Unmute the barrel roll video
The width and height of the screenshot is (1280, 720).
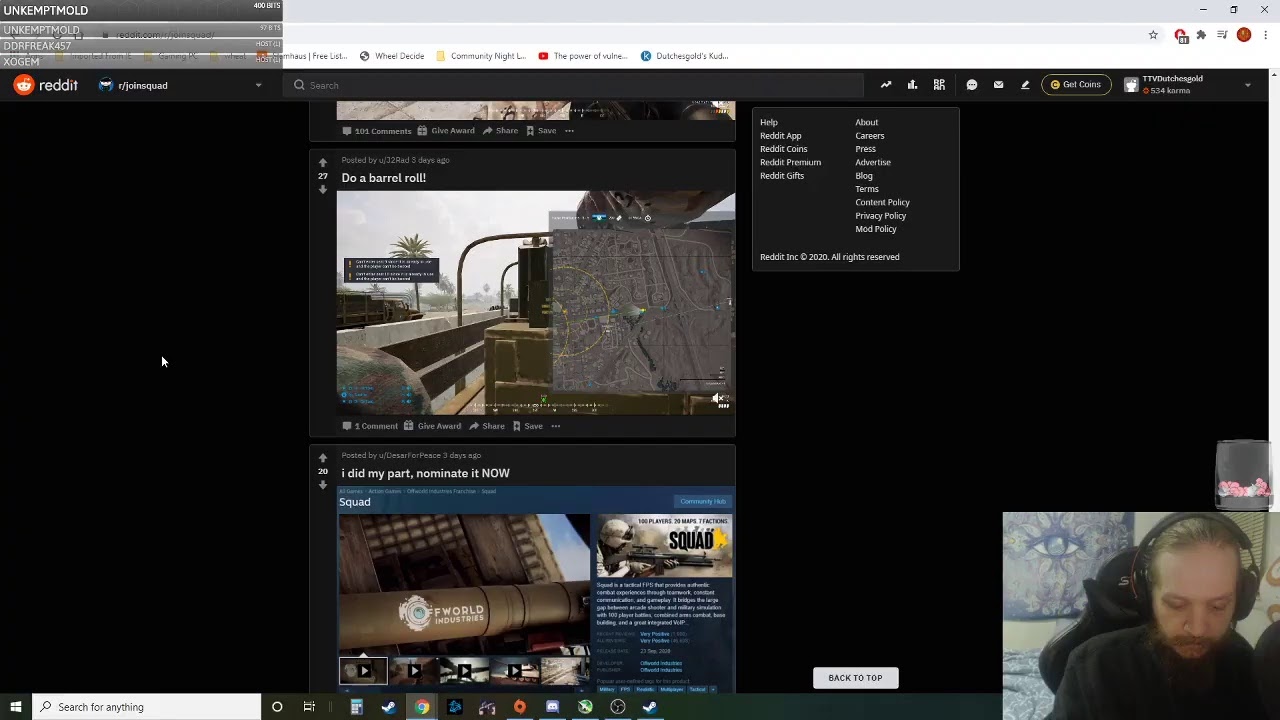[718, 399]
